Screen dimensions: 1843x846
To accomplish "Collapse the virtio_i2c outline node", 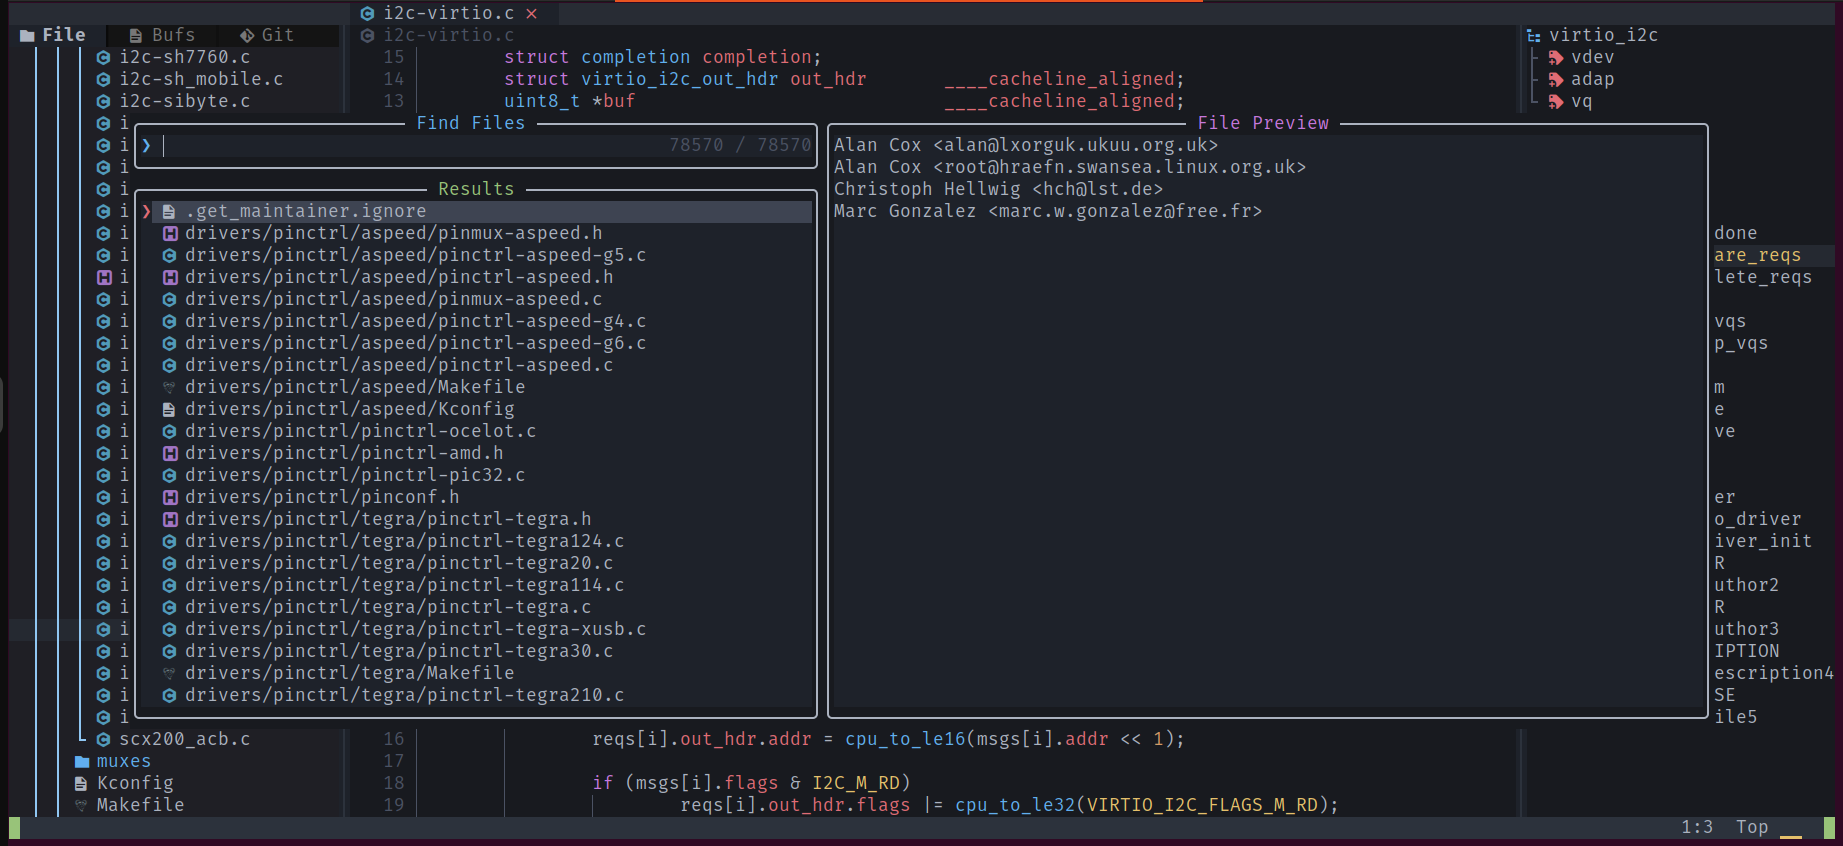I will coord(1603,35).
